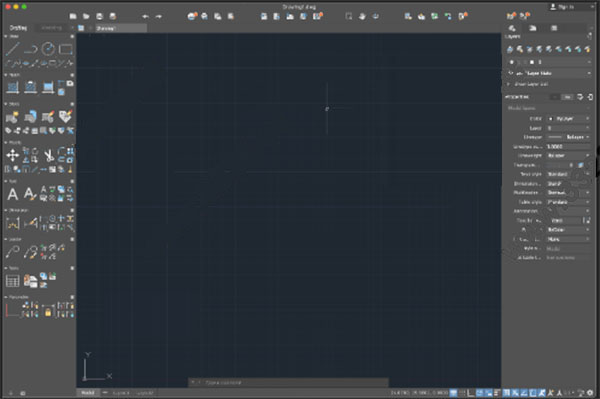Open the Drawing1 file tab
600x399 pixels.
coord(120,28)
